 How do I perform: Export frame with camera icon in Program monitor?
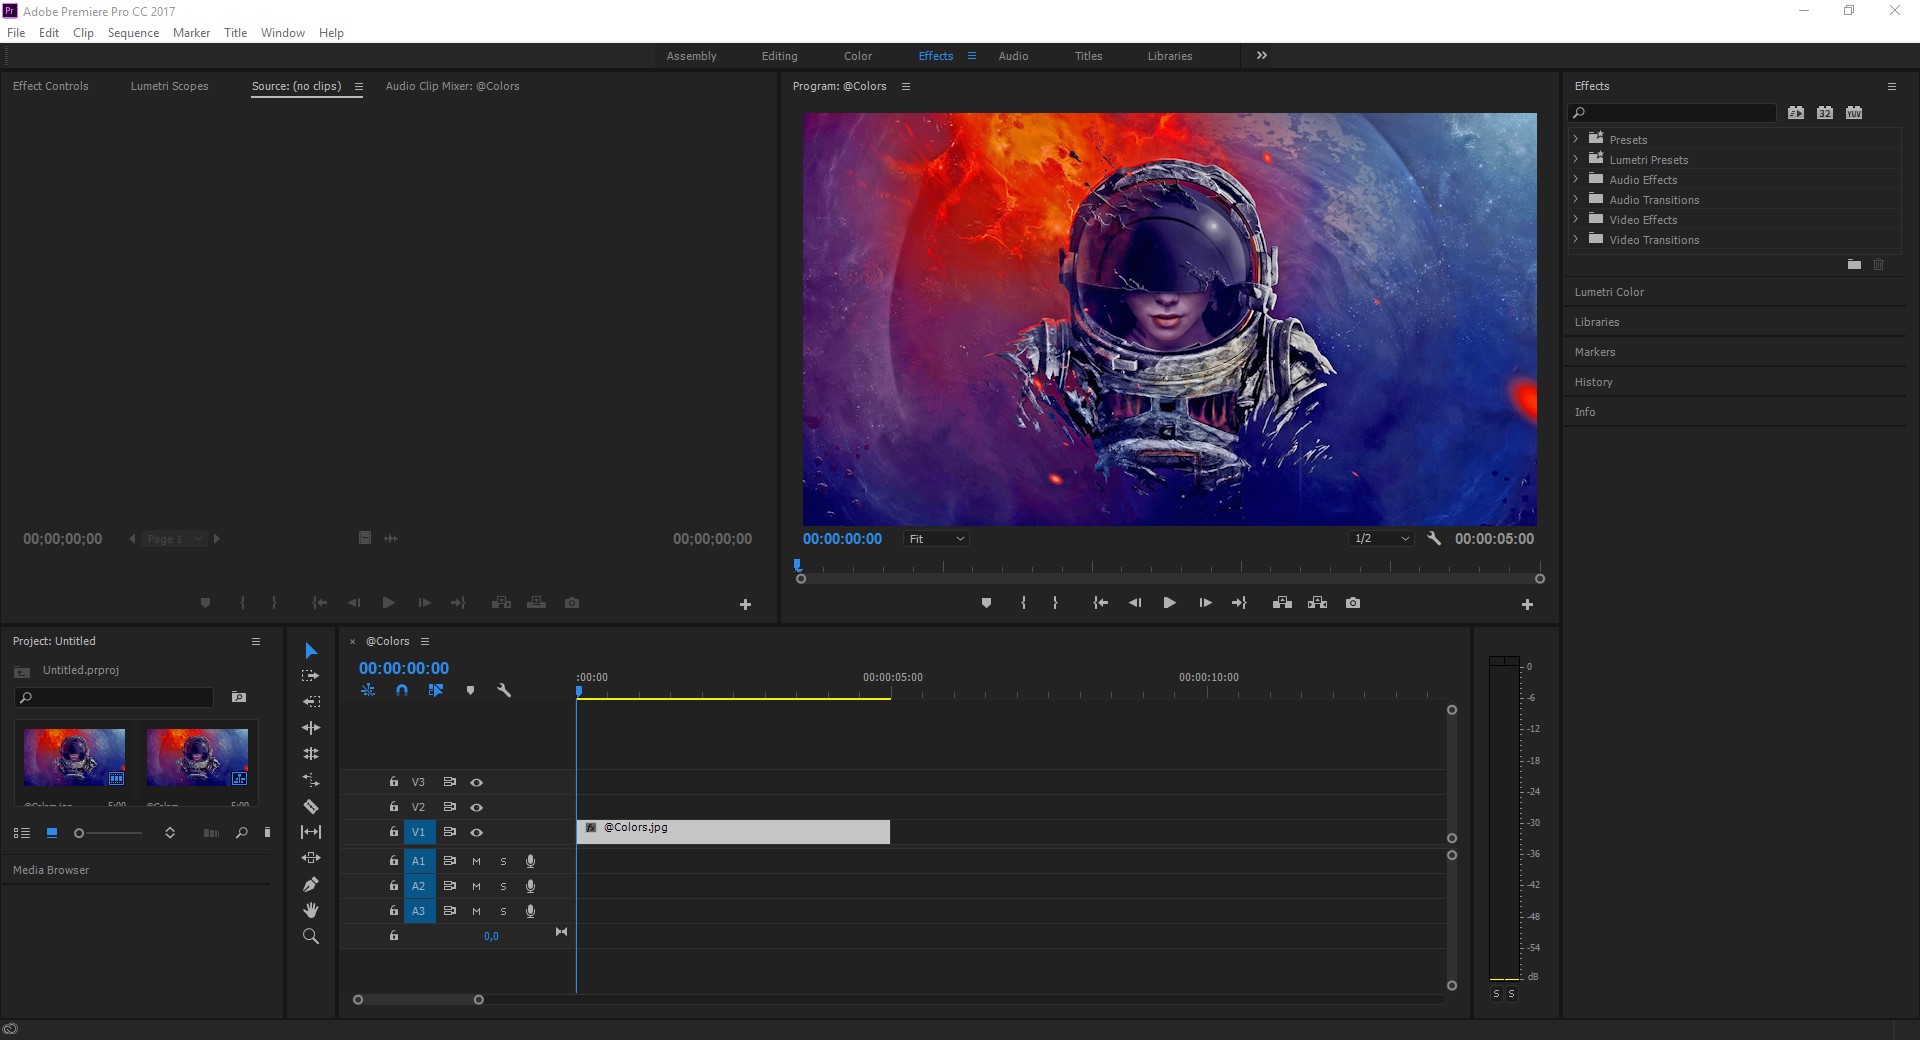tap(1353, 603)
